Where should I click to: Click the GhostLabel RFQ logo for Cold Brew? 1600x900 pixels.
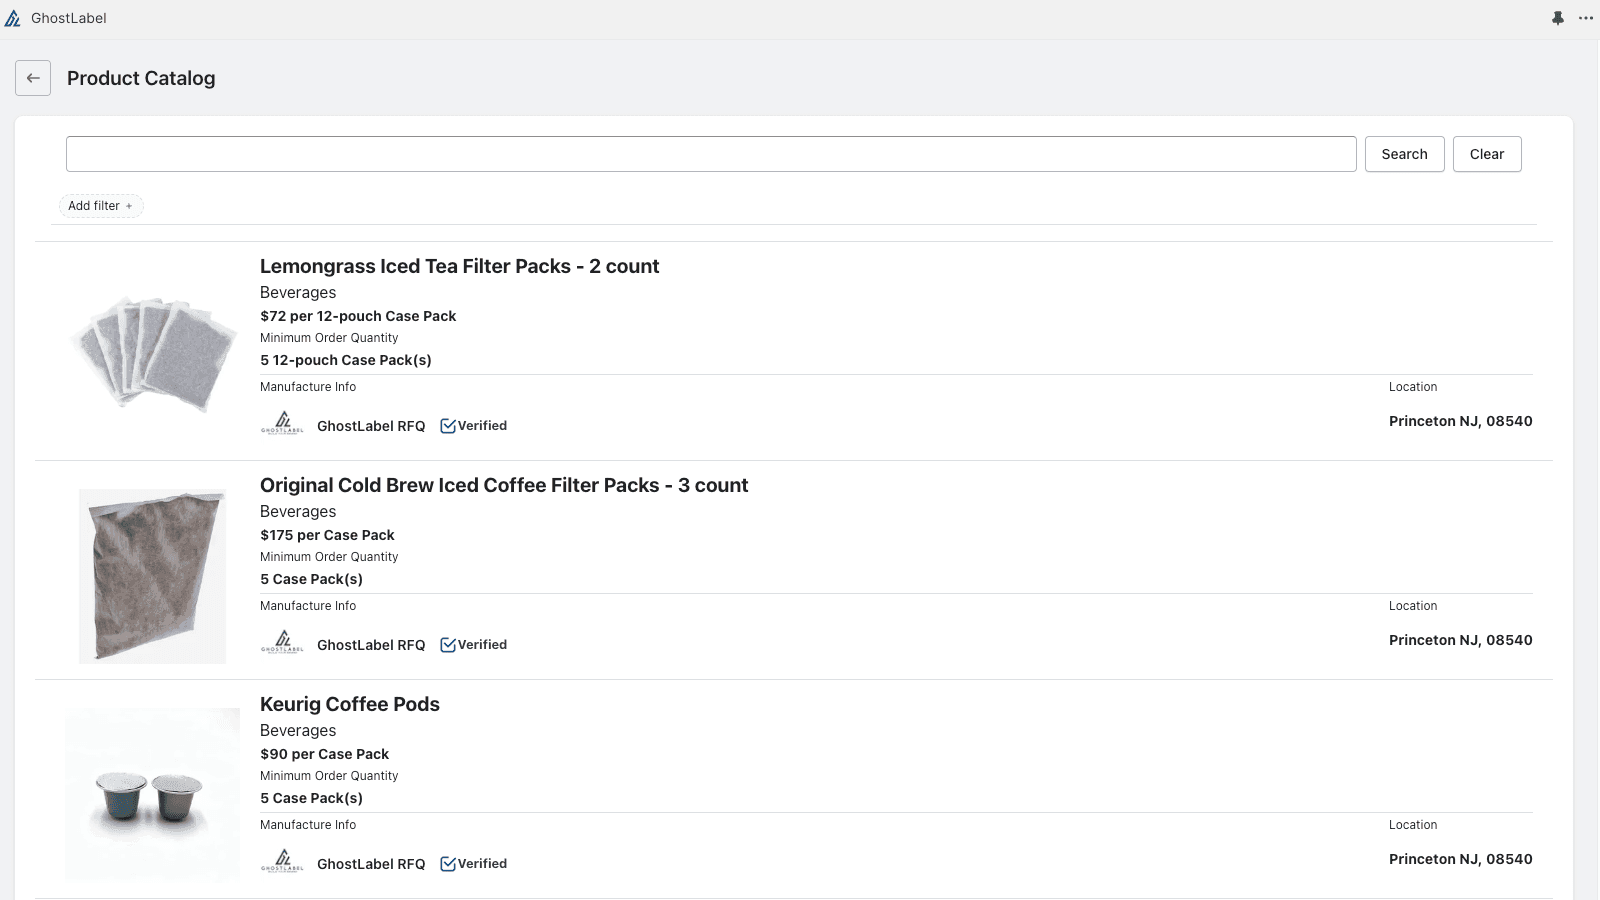282,640
